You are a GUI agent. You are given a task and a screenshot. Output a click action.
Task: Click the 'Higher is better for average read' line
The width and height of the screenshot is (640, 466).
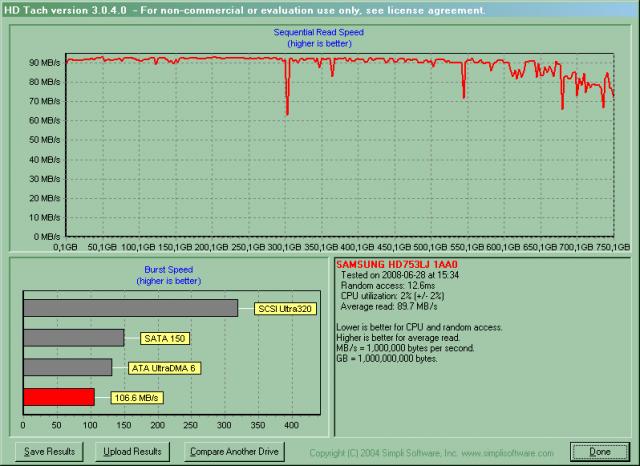pyautogui.click(x=398, y=338)
